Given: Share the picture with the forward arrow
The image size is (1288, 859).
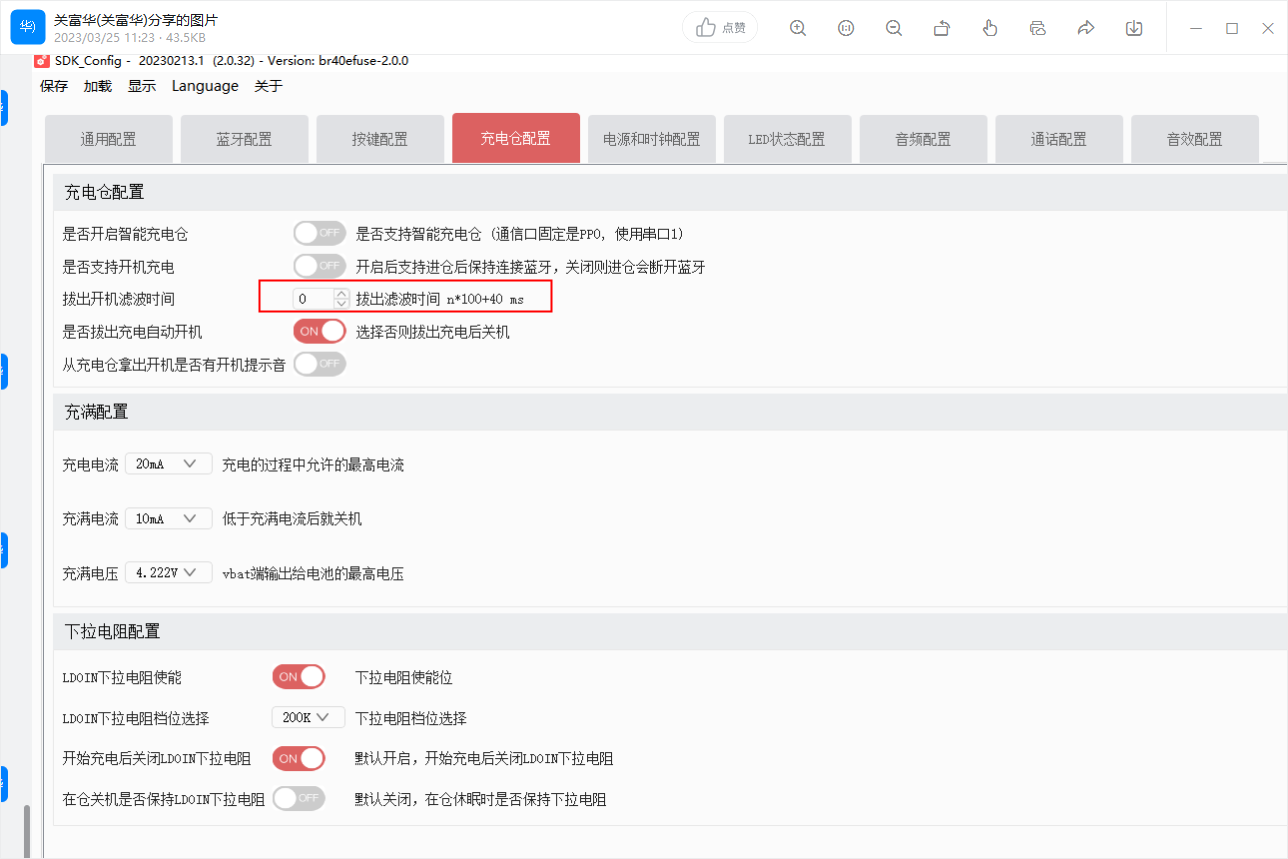Looking at the screenshot, I should pyautogui.click(x=1086, y=28).
